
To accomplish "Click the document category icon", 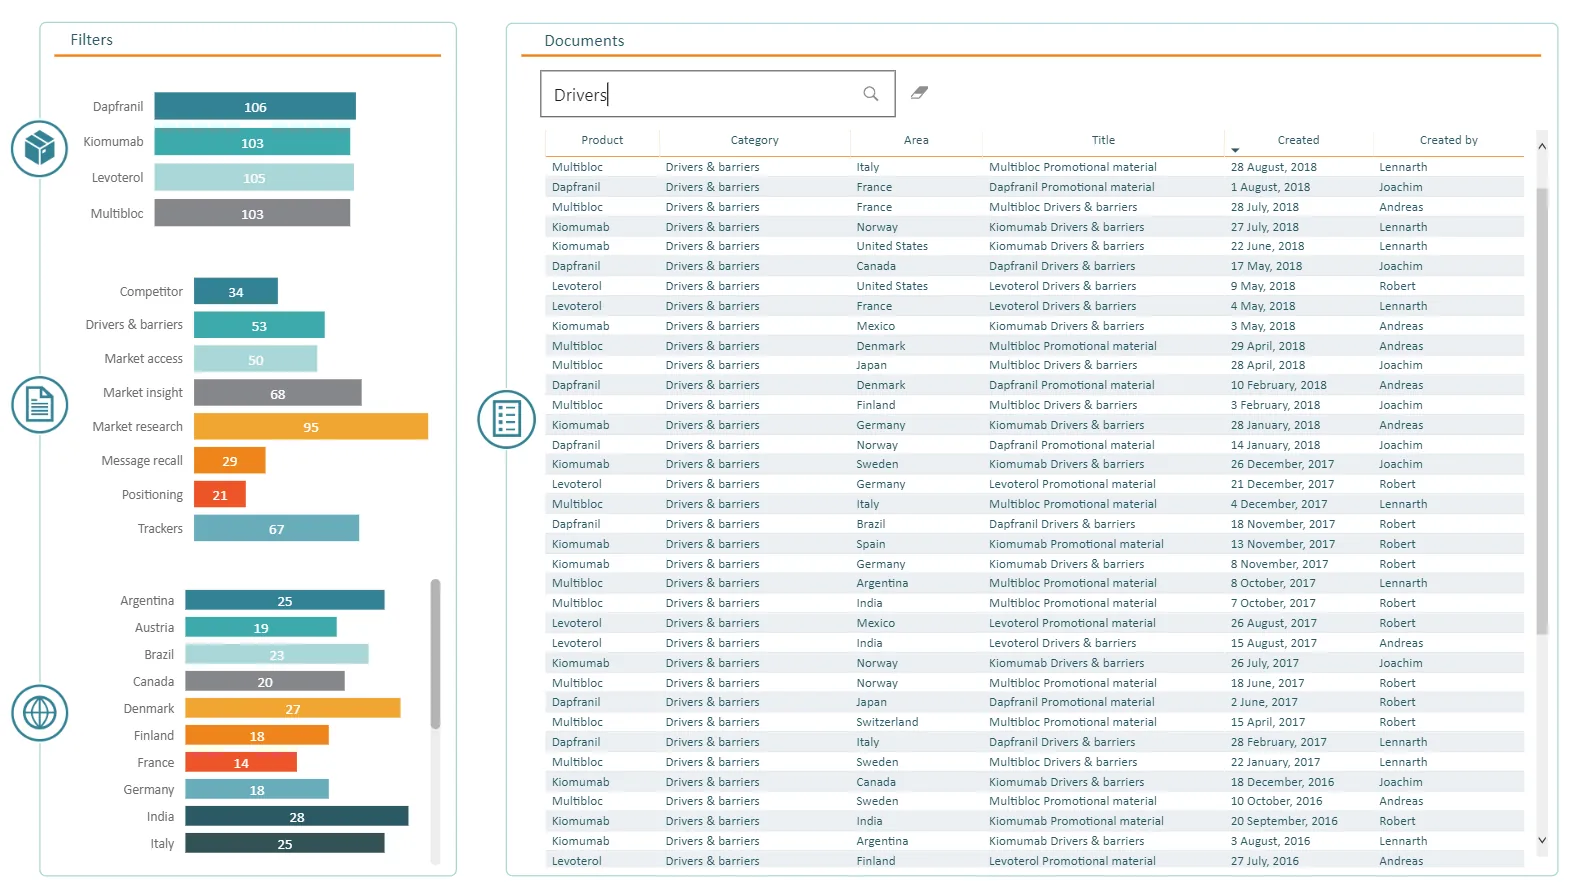I will (39, 405).
